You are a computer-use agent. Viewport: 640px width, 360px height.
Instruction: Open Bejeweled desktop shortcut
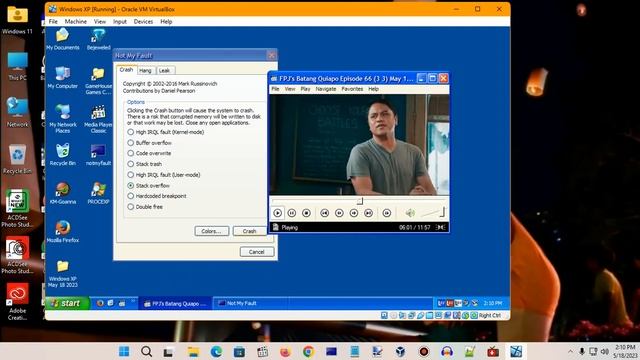coord(98,40)
